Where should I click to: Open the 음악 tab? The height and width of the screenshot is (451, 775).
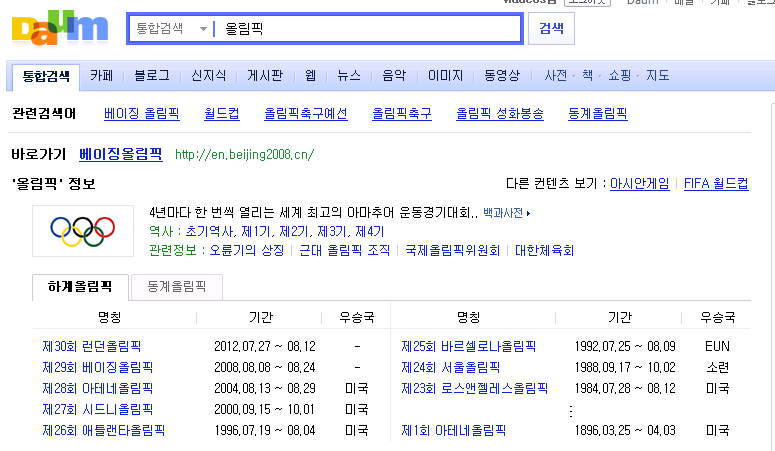(x=394, y=76)
